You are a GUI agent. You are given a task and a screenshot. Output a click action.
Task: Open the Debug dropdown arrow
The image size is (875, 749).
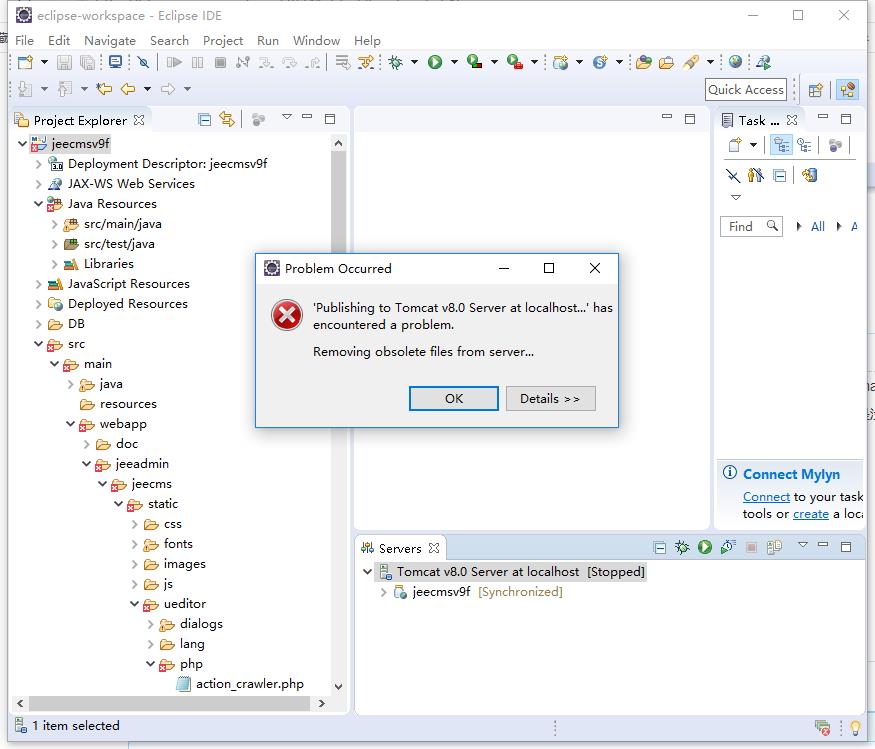(x=414, y=62)
